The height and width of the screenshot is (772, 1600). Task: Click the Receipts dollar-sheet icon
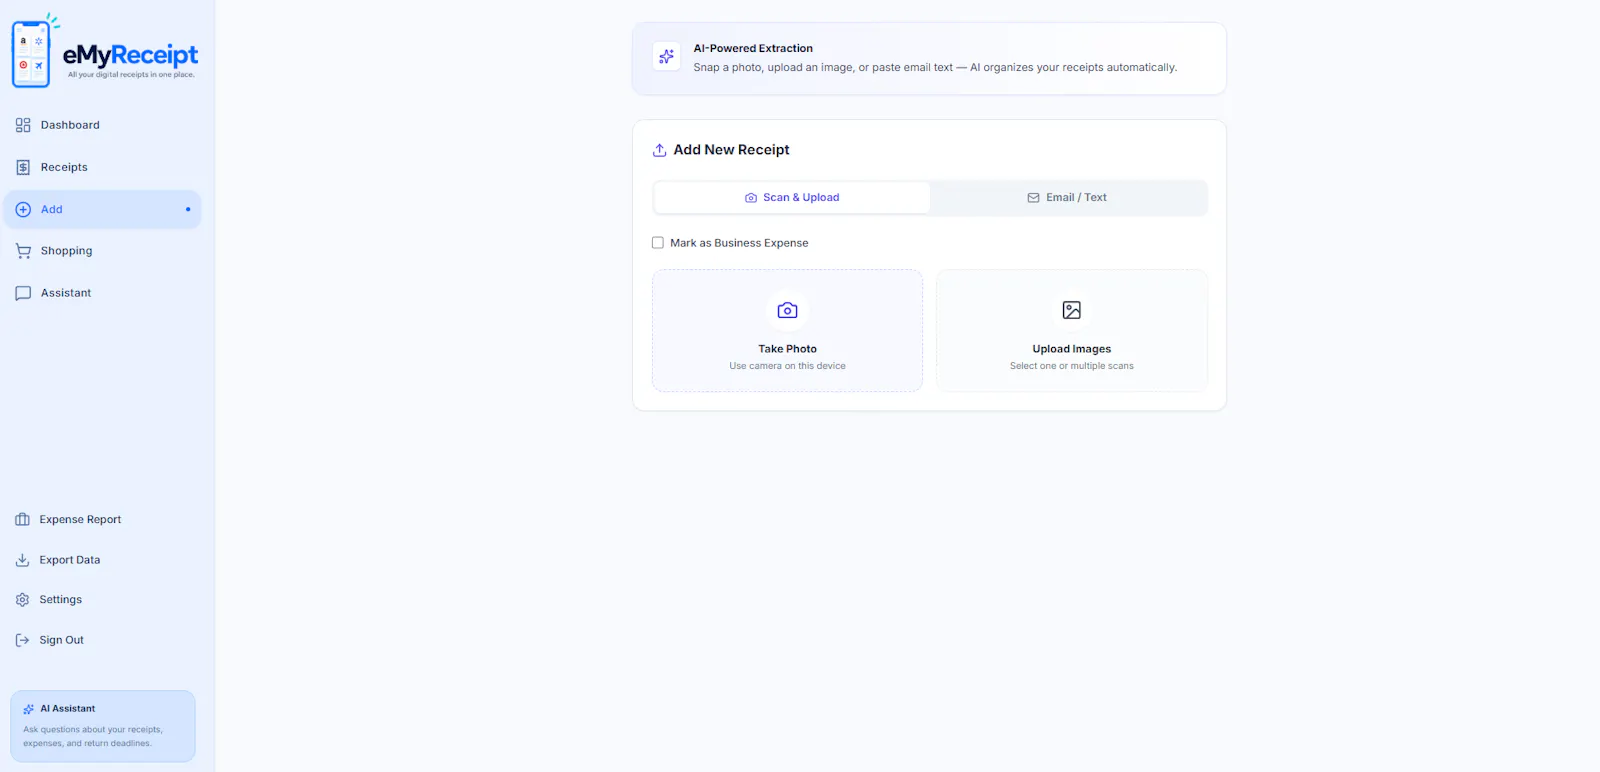(x=23, y=167)
